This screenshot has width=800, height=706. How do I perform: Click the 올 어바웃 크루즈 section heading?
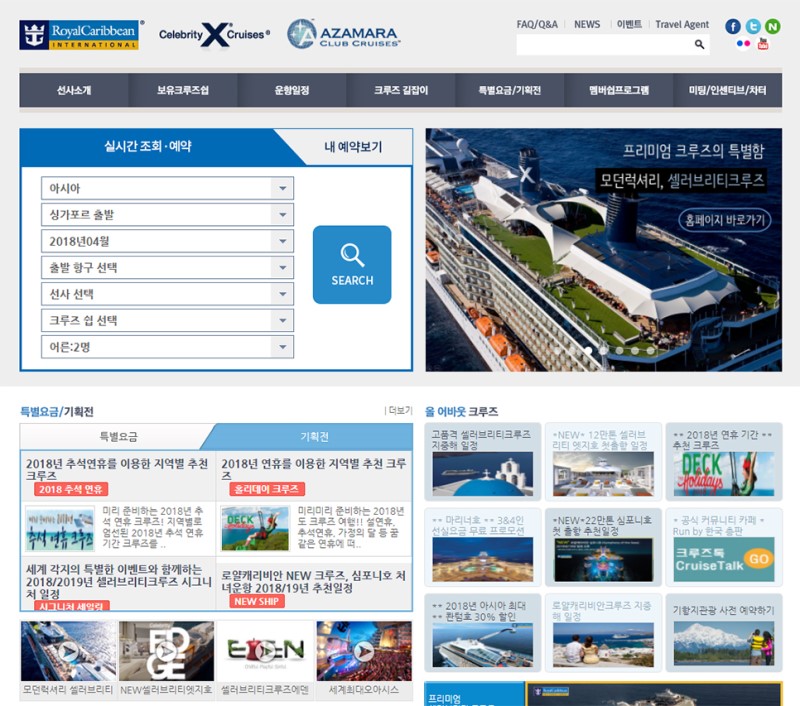tap(461, 412)
